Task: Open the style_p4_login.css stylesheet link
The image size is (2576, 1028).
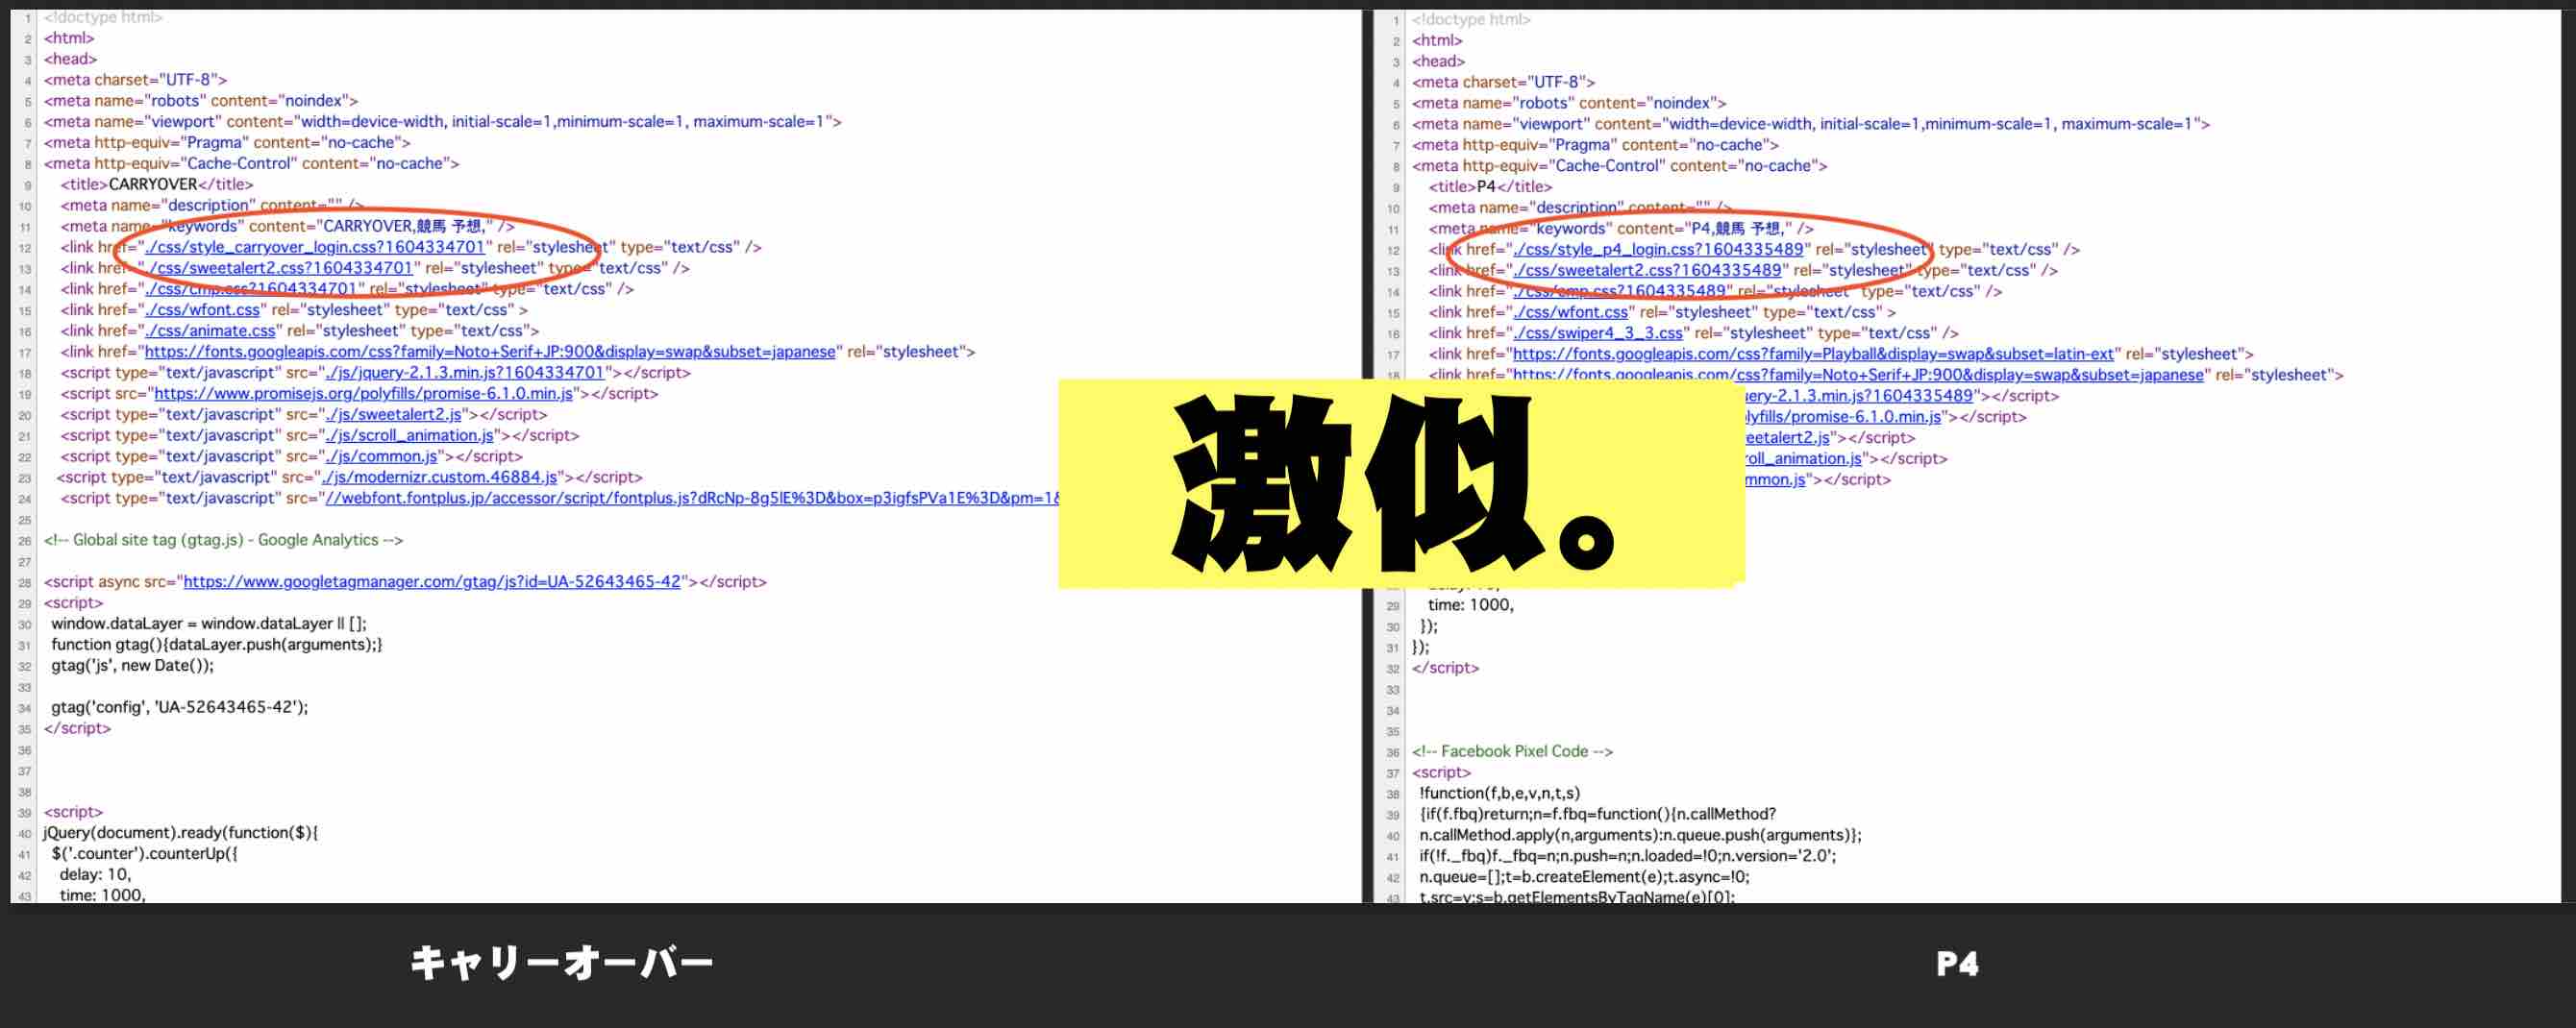Action: point(1660,249)
